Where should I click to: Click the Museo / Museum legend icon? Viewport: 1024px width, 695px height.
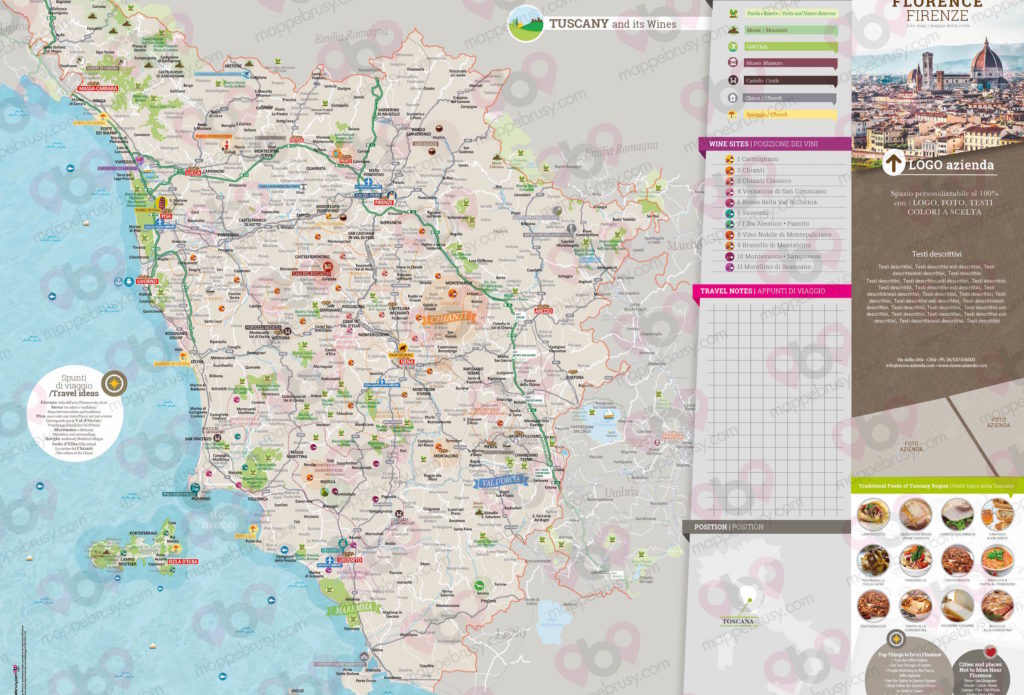click(733, 63)
